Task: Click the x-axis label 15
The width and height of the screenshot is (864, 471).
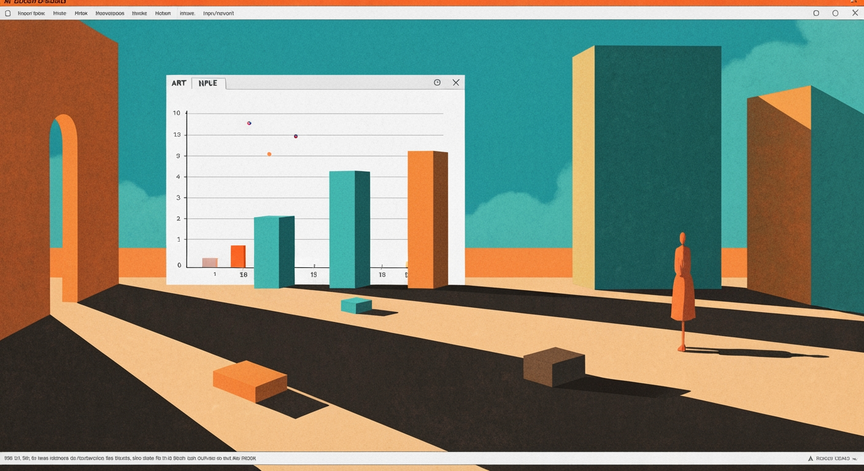Action: point(314,274)
